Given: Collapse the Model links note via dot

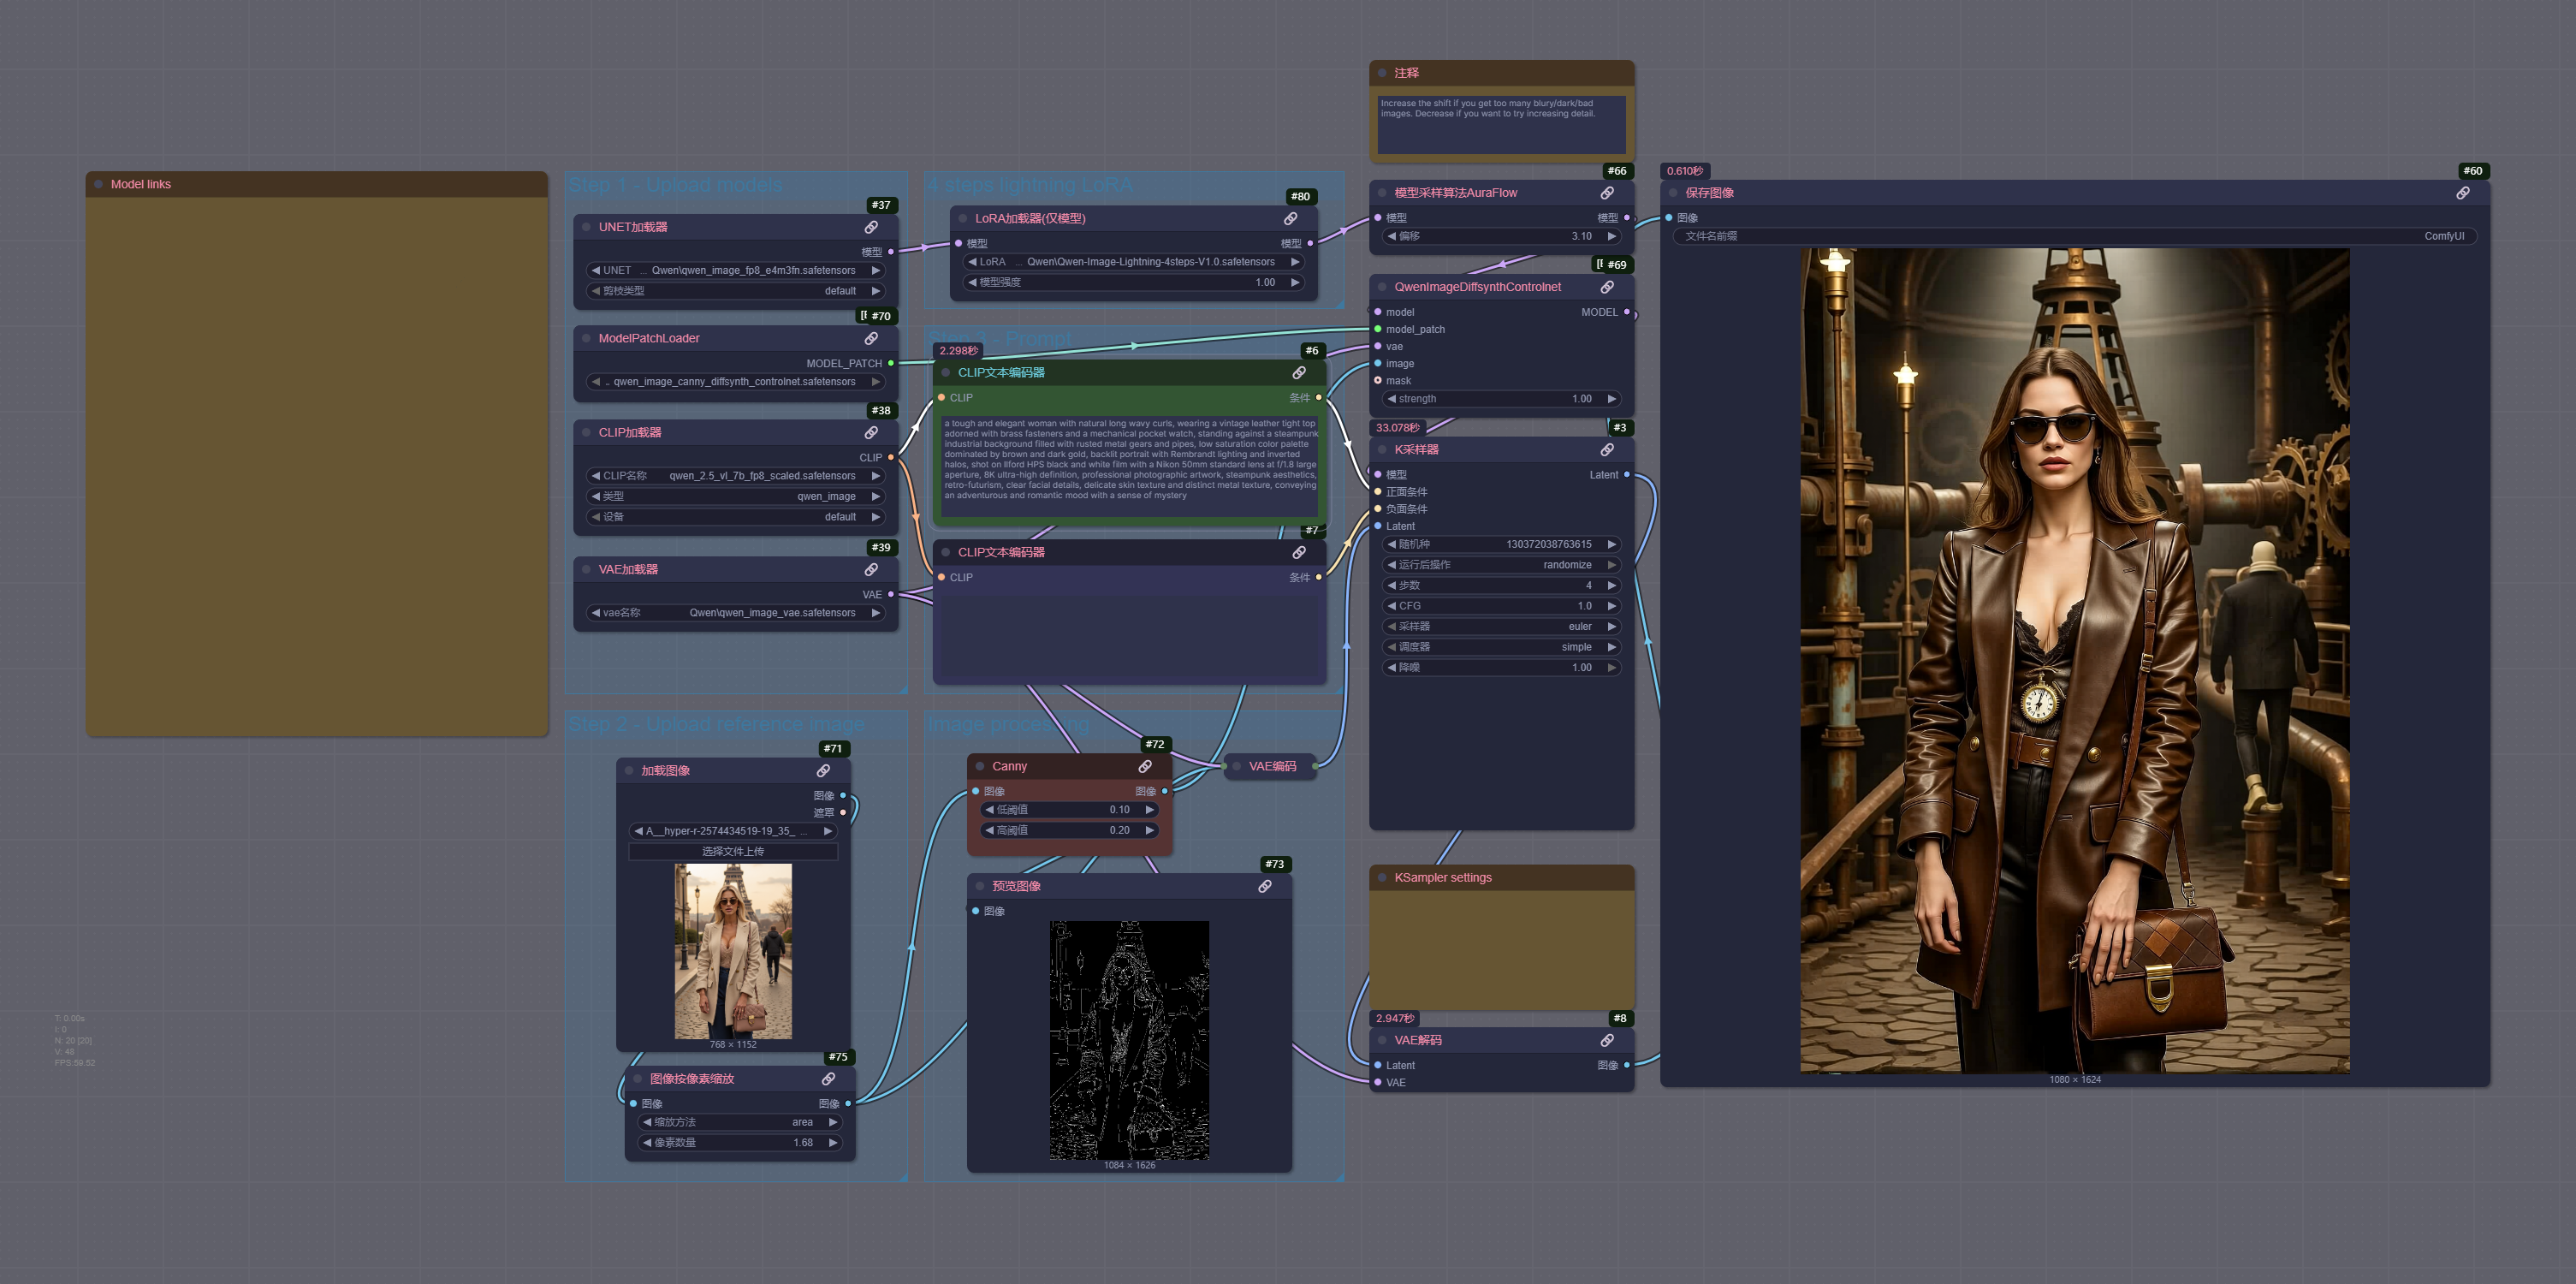Looking at the screenshot, I should pos(98,184).
